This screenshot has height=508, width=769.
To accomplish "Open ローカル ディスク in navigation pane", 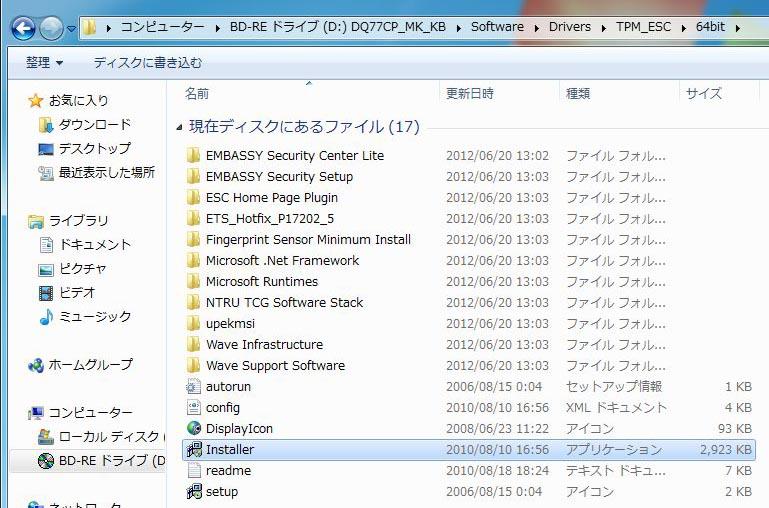I will (x=102, y=436).
